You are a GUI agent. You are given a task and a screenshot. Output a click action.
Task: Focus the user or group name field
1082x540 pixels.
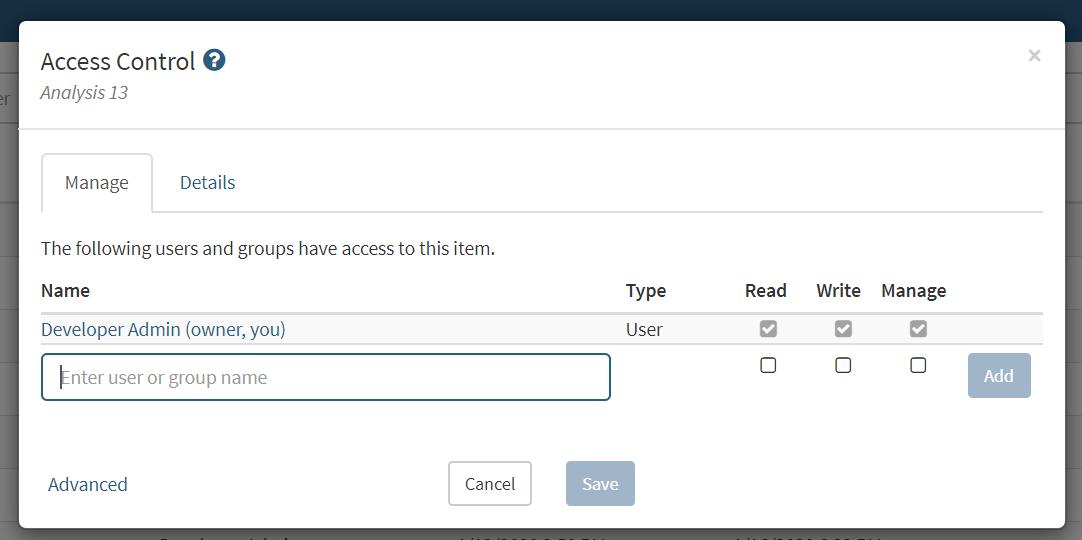[326, 377]
